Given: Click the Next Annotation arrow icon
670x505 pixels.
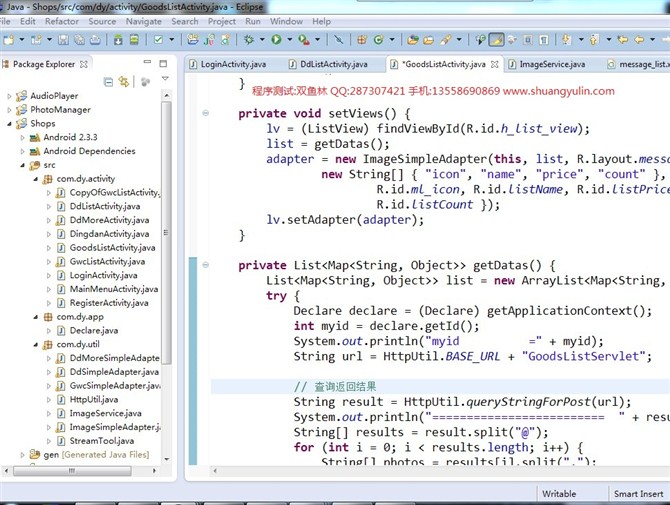Looking at the screenshot, I should (x=567, y=40).
